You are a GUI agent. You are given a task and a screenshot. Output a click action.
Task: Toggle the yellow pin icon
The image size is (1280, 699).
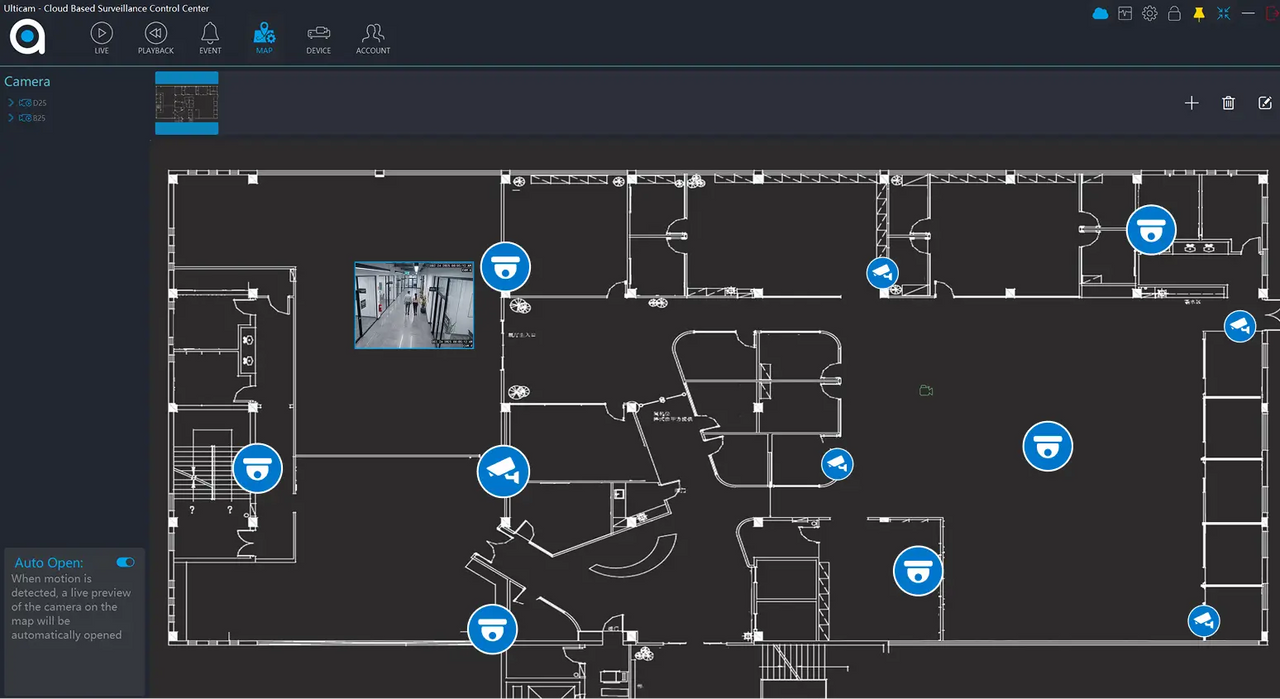pyautogui.click(x=1199, y=14)
